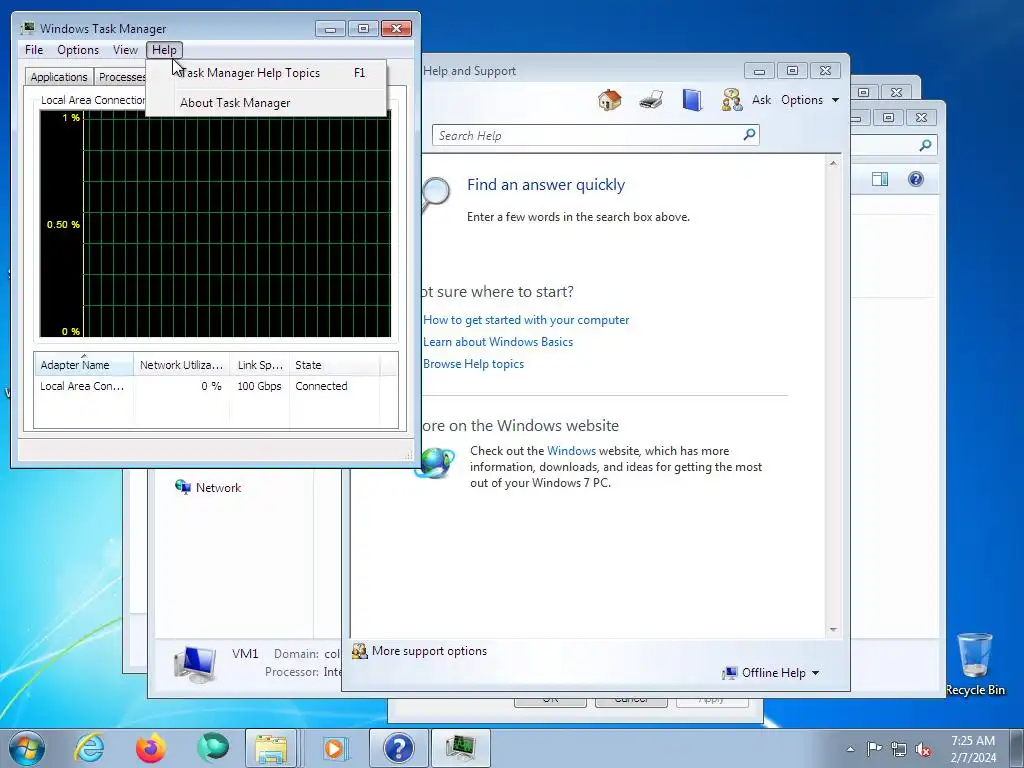The width and height of the screenshot is (1024, 768).
Task: Launch Internet Explorer from taskbar
Action: [89, 748]
